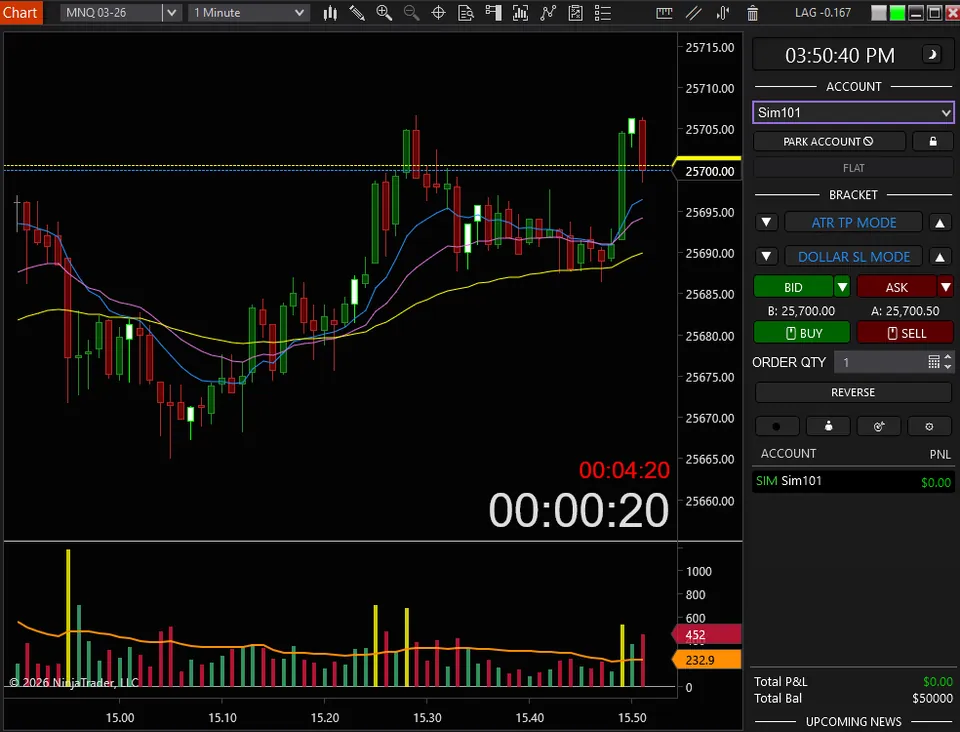
Task: Open the bar chart style icon
Action: 330,13
